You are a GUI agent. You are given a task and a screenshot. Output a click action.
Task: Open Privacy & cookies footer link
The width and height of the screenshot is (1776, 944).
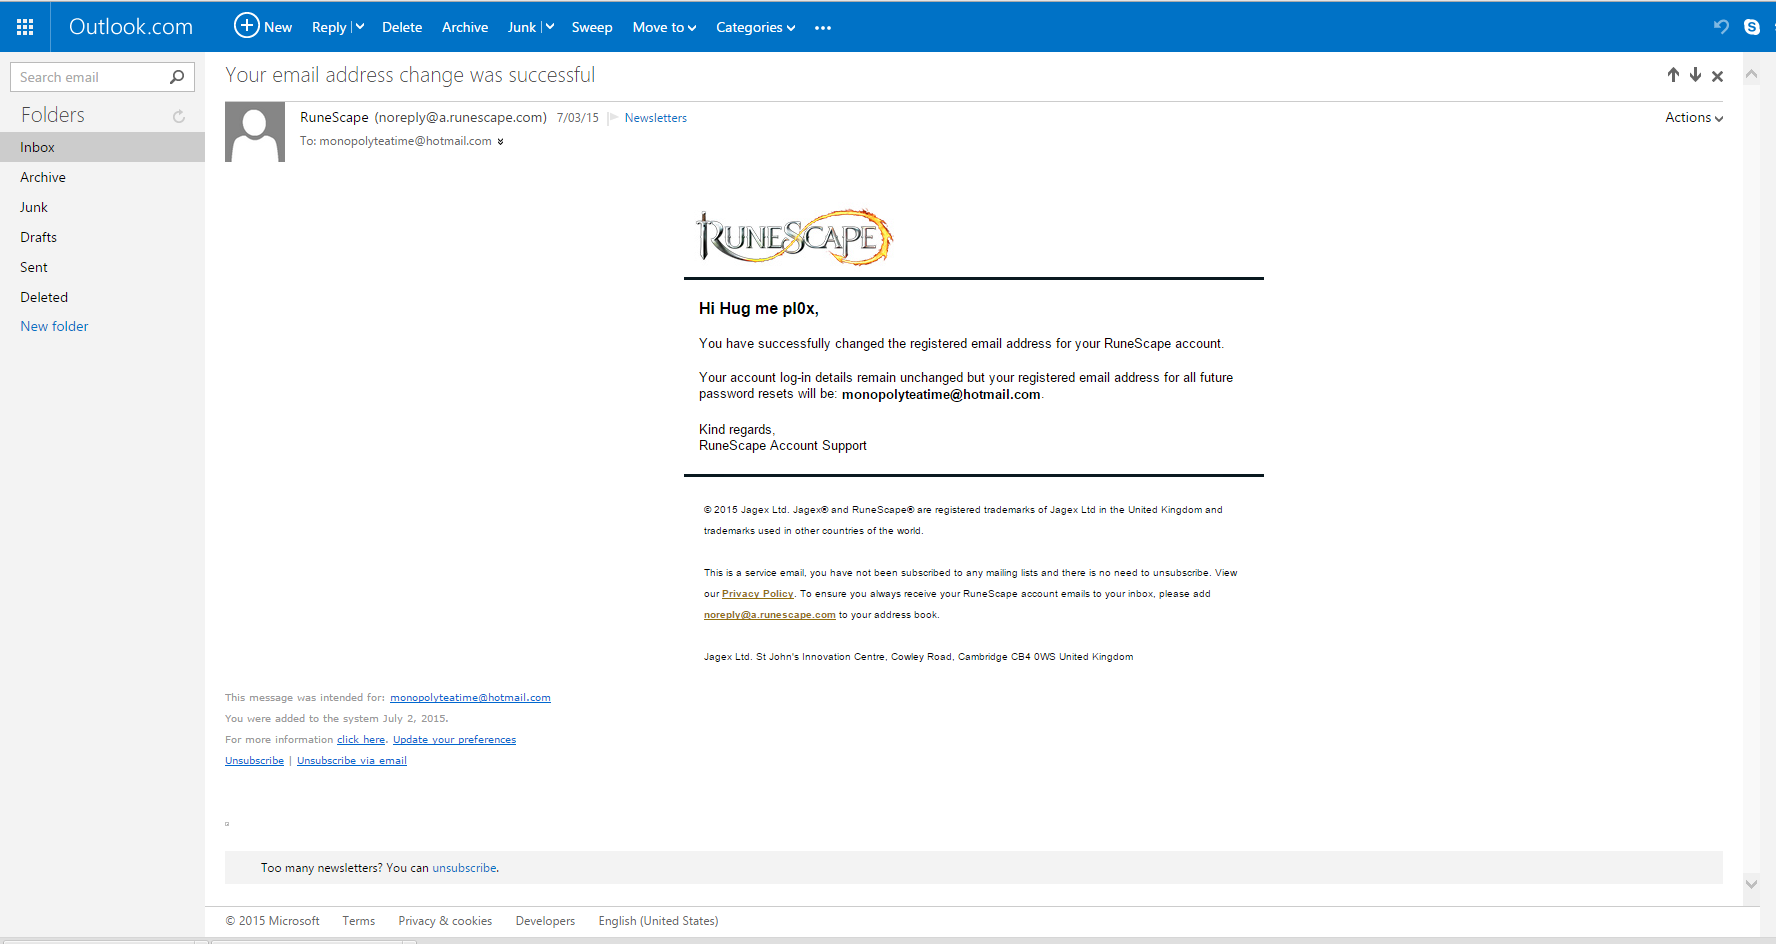click(445, 921)
